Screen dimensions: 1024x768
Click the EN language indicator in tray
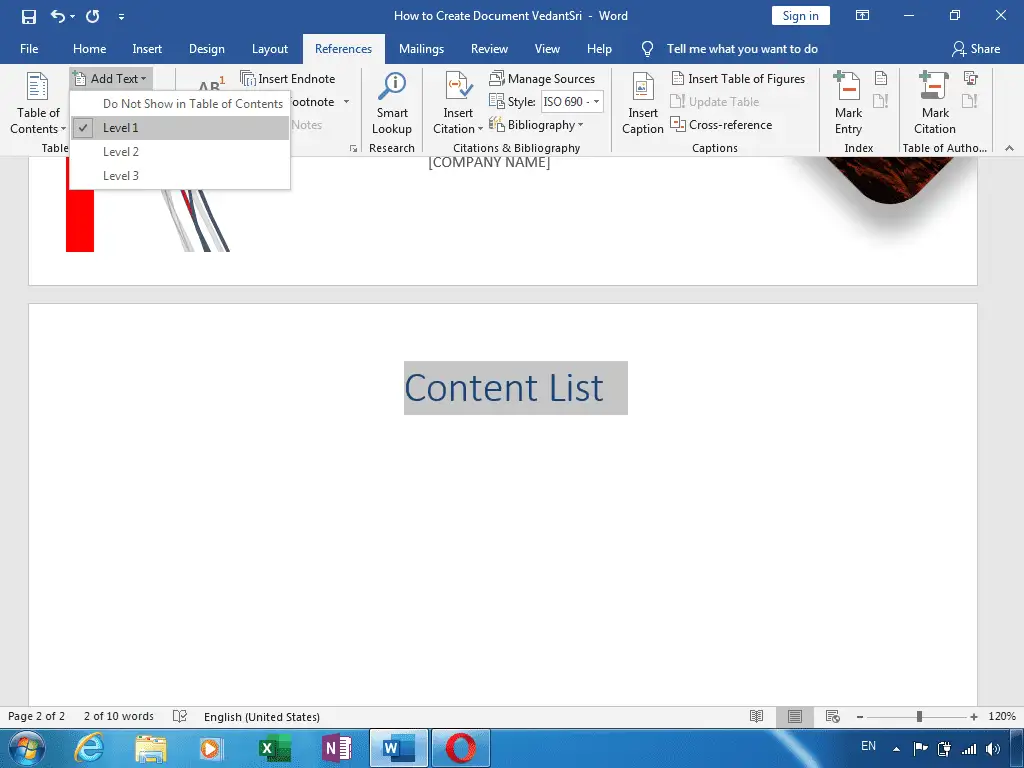tap(869, 746)
